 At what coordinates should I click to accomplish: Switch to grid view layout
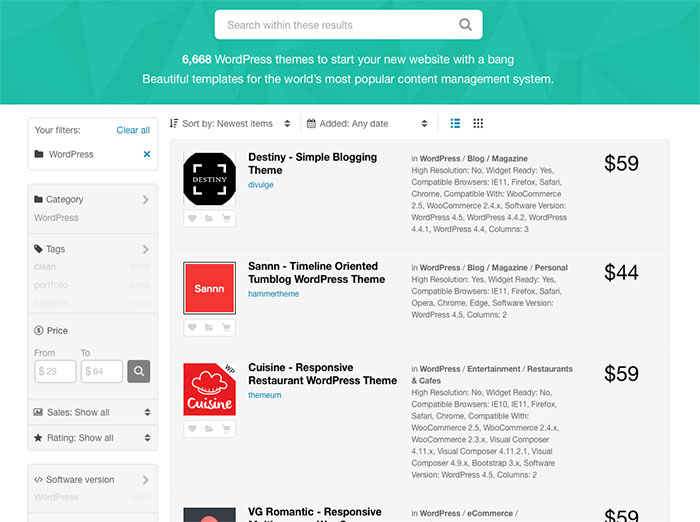(x=478, y=123)
